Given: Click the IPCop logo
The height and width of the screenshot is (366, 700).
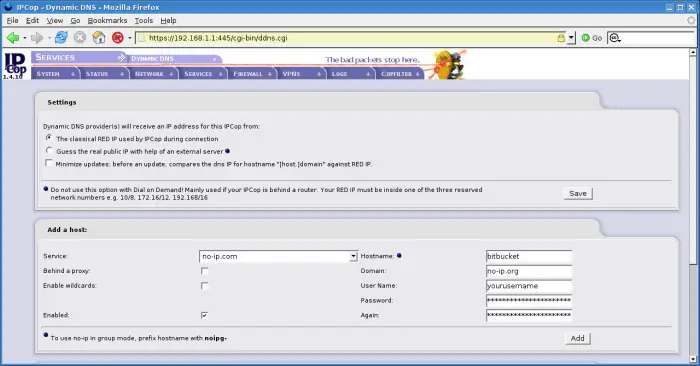Looking at the screenshot, I should [15, 66].
